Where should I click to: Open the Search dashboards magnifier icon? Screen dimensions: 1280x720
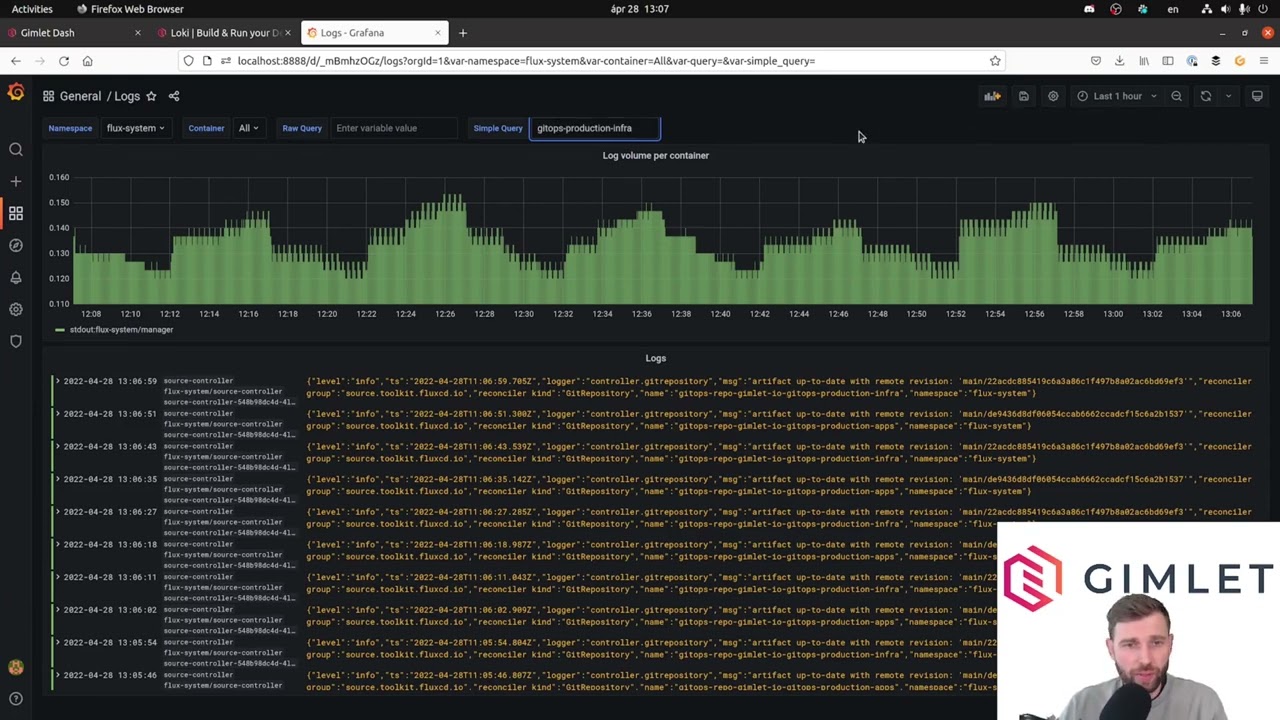[16, 150]
